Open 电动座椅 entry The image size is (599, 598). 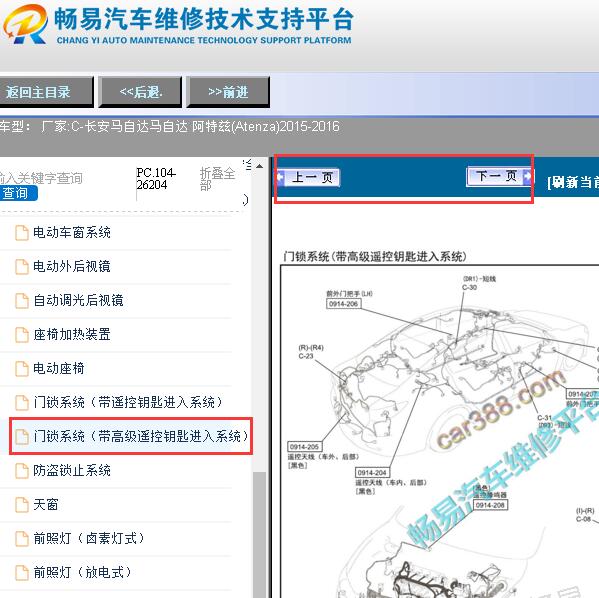(x=59, y=368)
